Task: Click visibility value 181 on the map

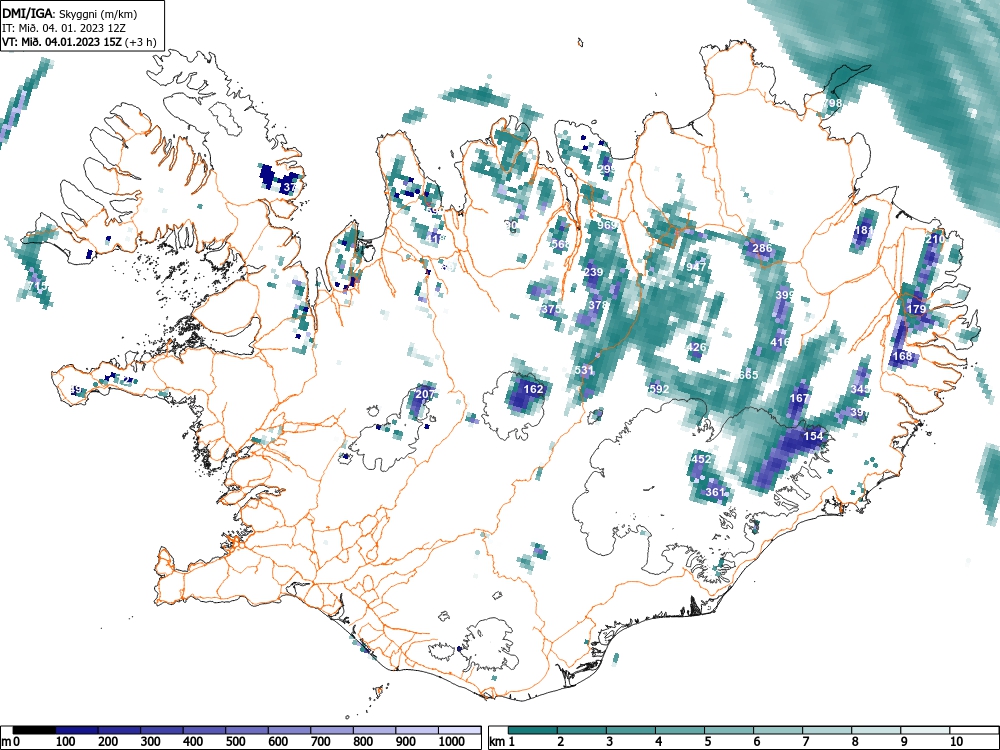Action: coord(864,230)
